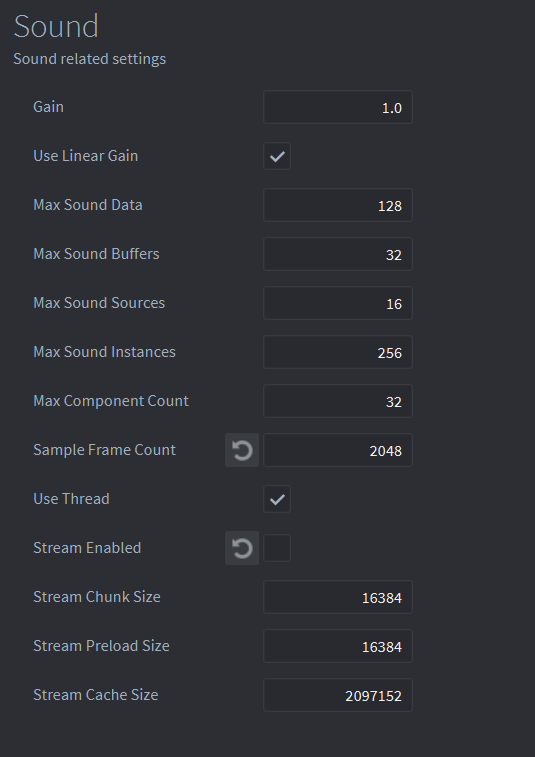Select the Max Component Count field
The image size is (535, 757).
(x=338, y=401)
